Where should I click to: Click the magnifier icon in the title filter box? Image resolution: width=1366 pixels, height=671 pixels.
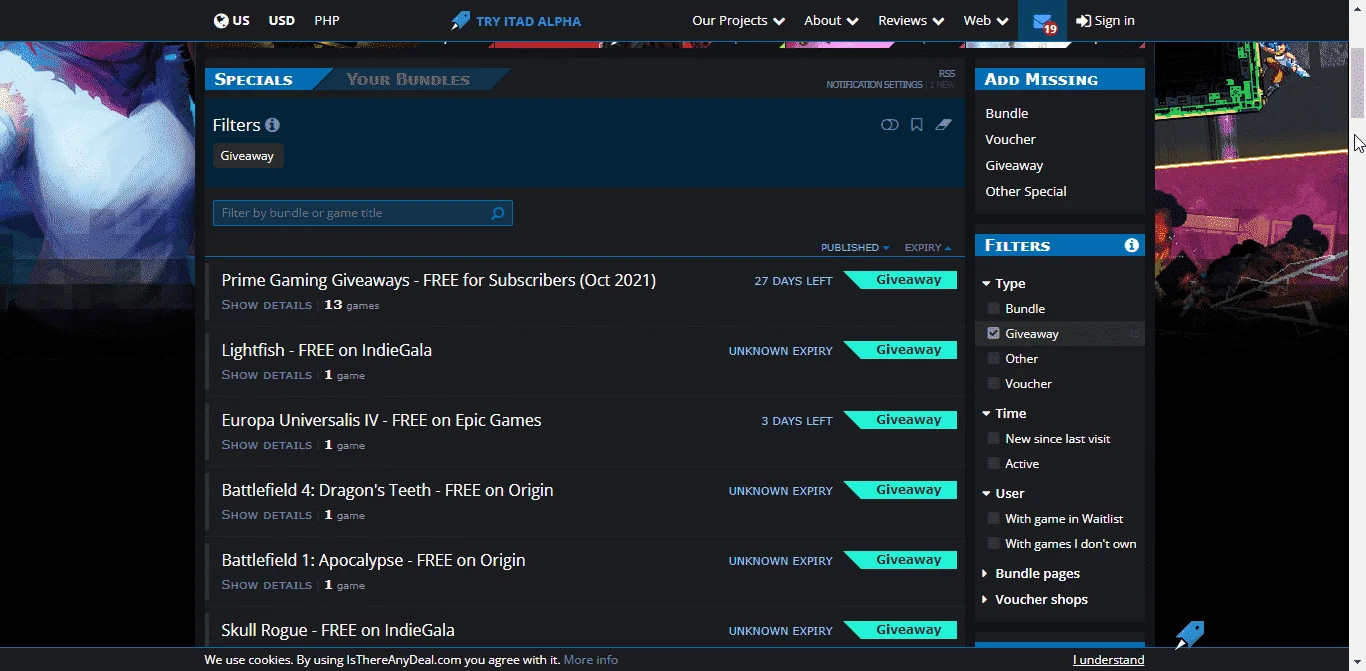pyautogui.click(x=498, y=213)
